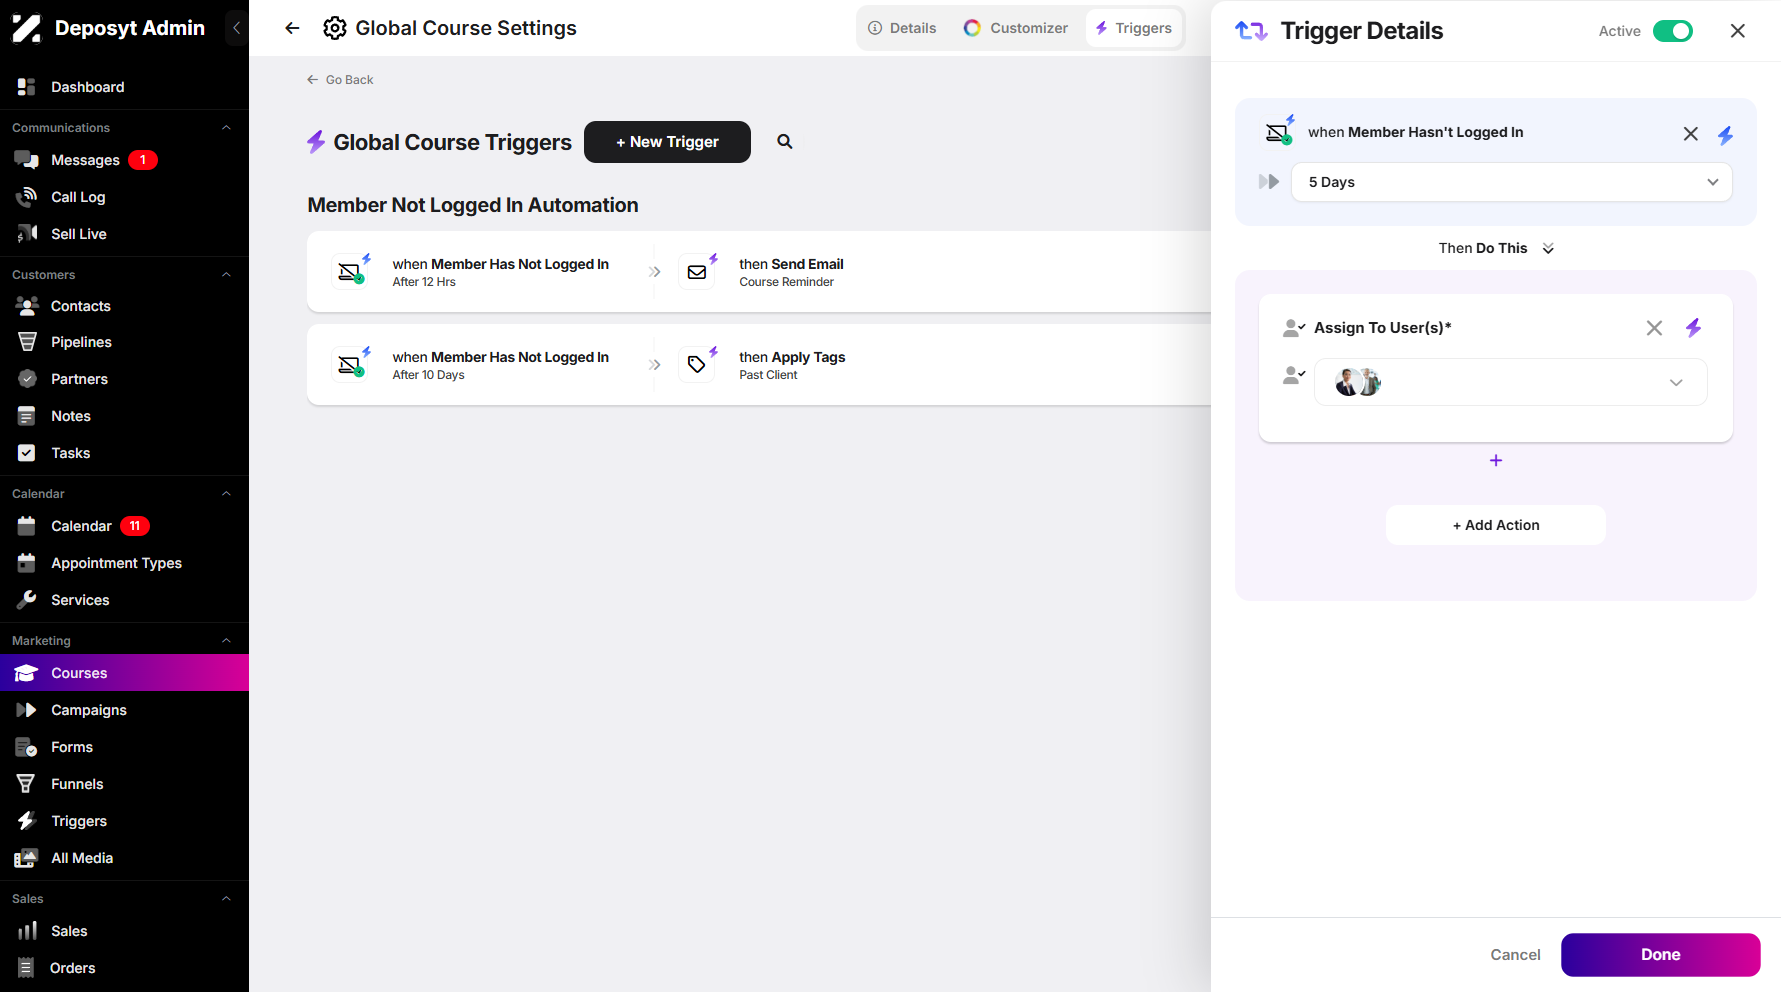The image size is (1781, 992).
Task: Remove the Assign To User(s) action
Action: click(1654, 328)
